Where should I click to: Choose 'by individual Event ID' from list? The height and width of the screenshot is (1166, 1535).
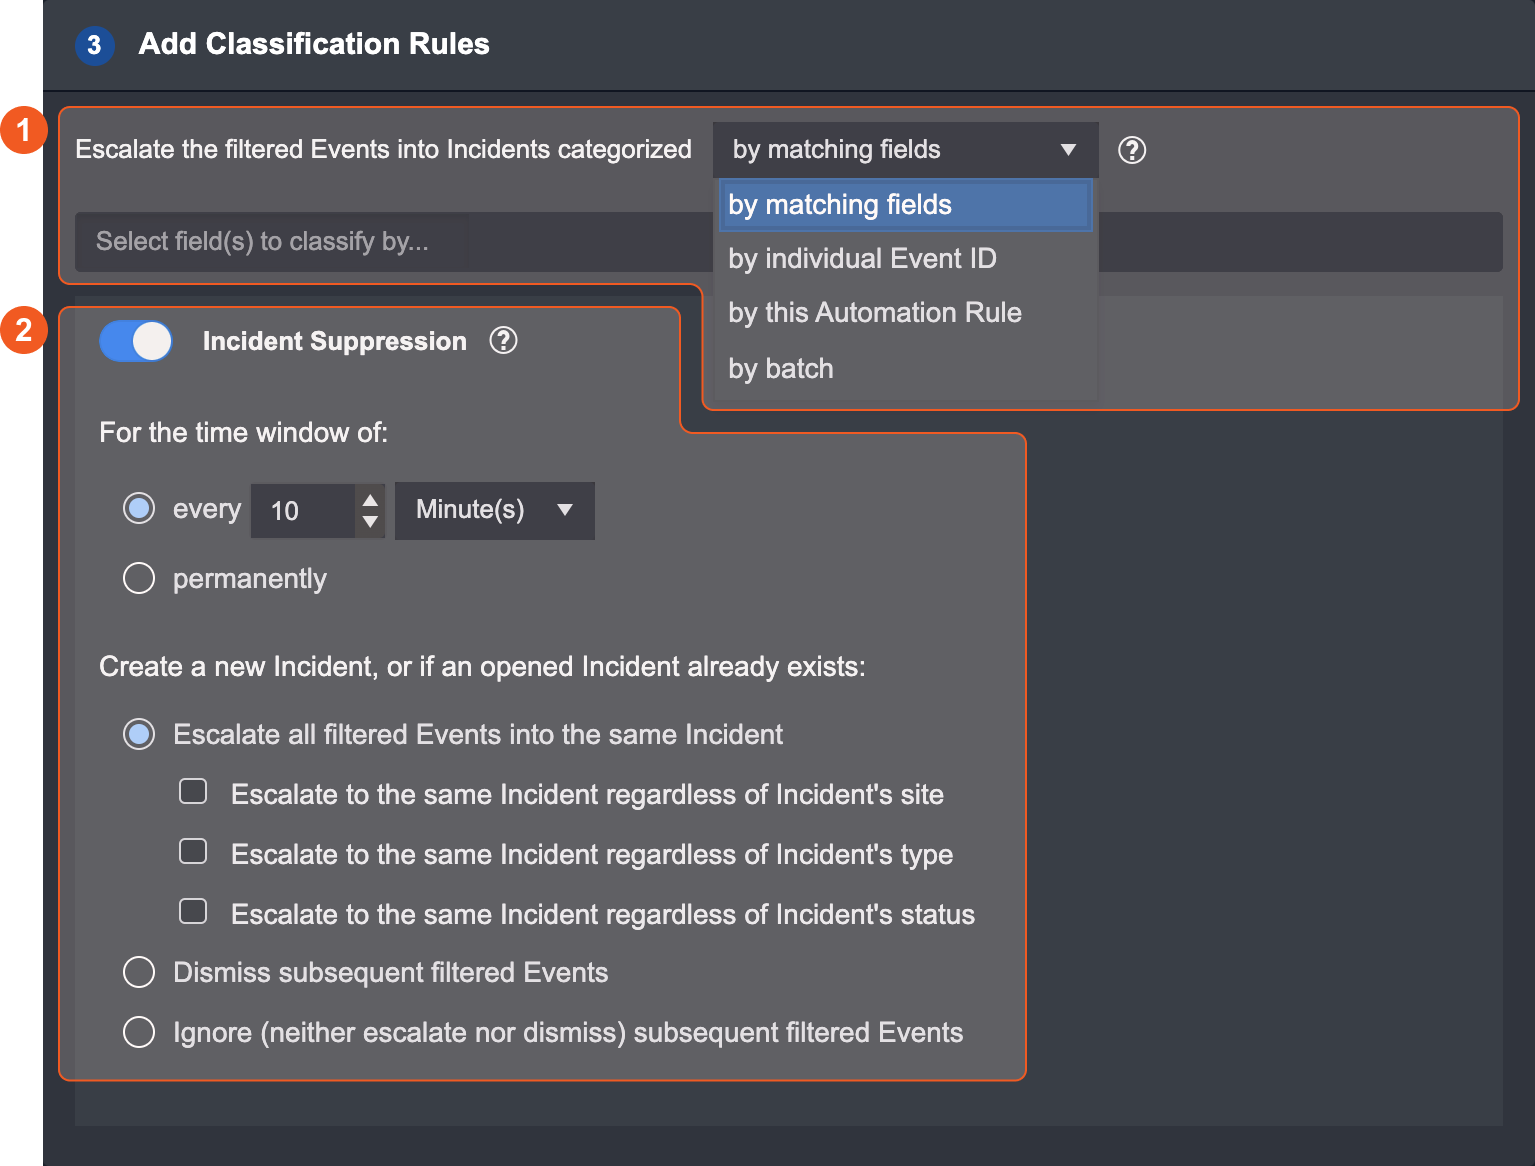coord(862,259)
